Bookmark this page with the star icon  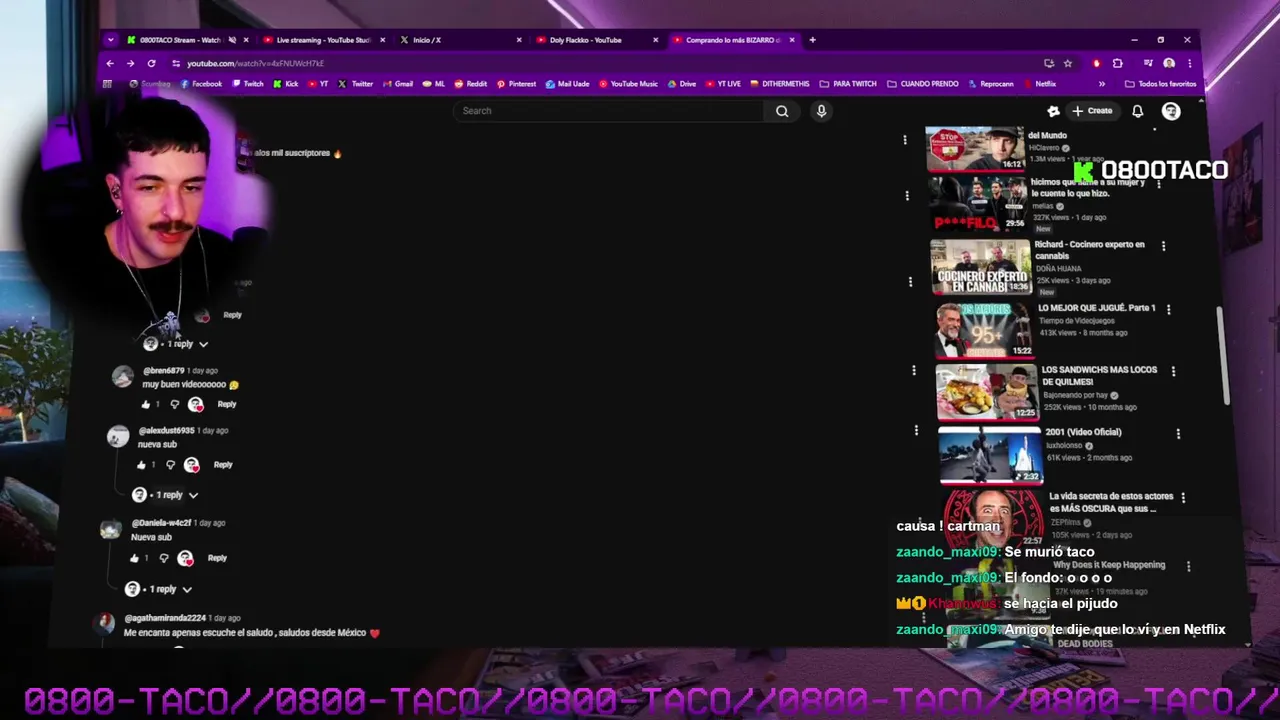pyautogui.click(x=1067, y=63)
